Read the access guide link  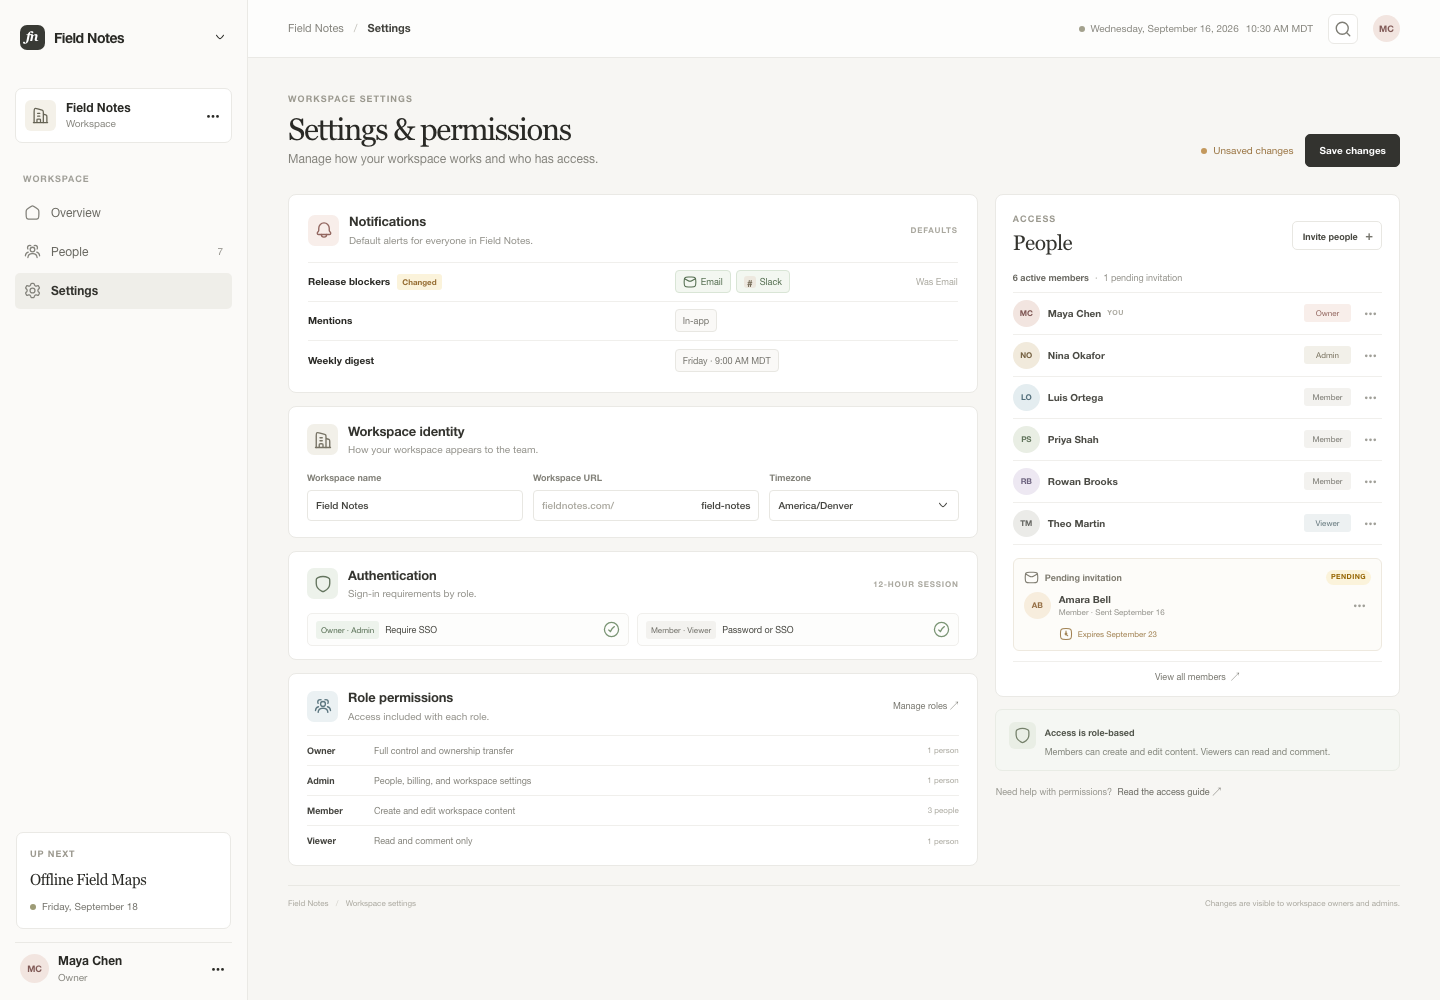click(x=1169, y=792)
